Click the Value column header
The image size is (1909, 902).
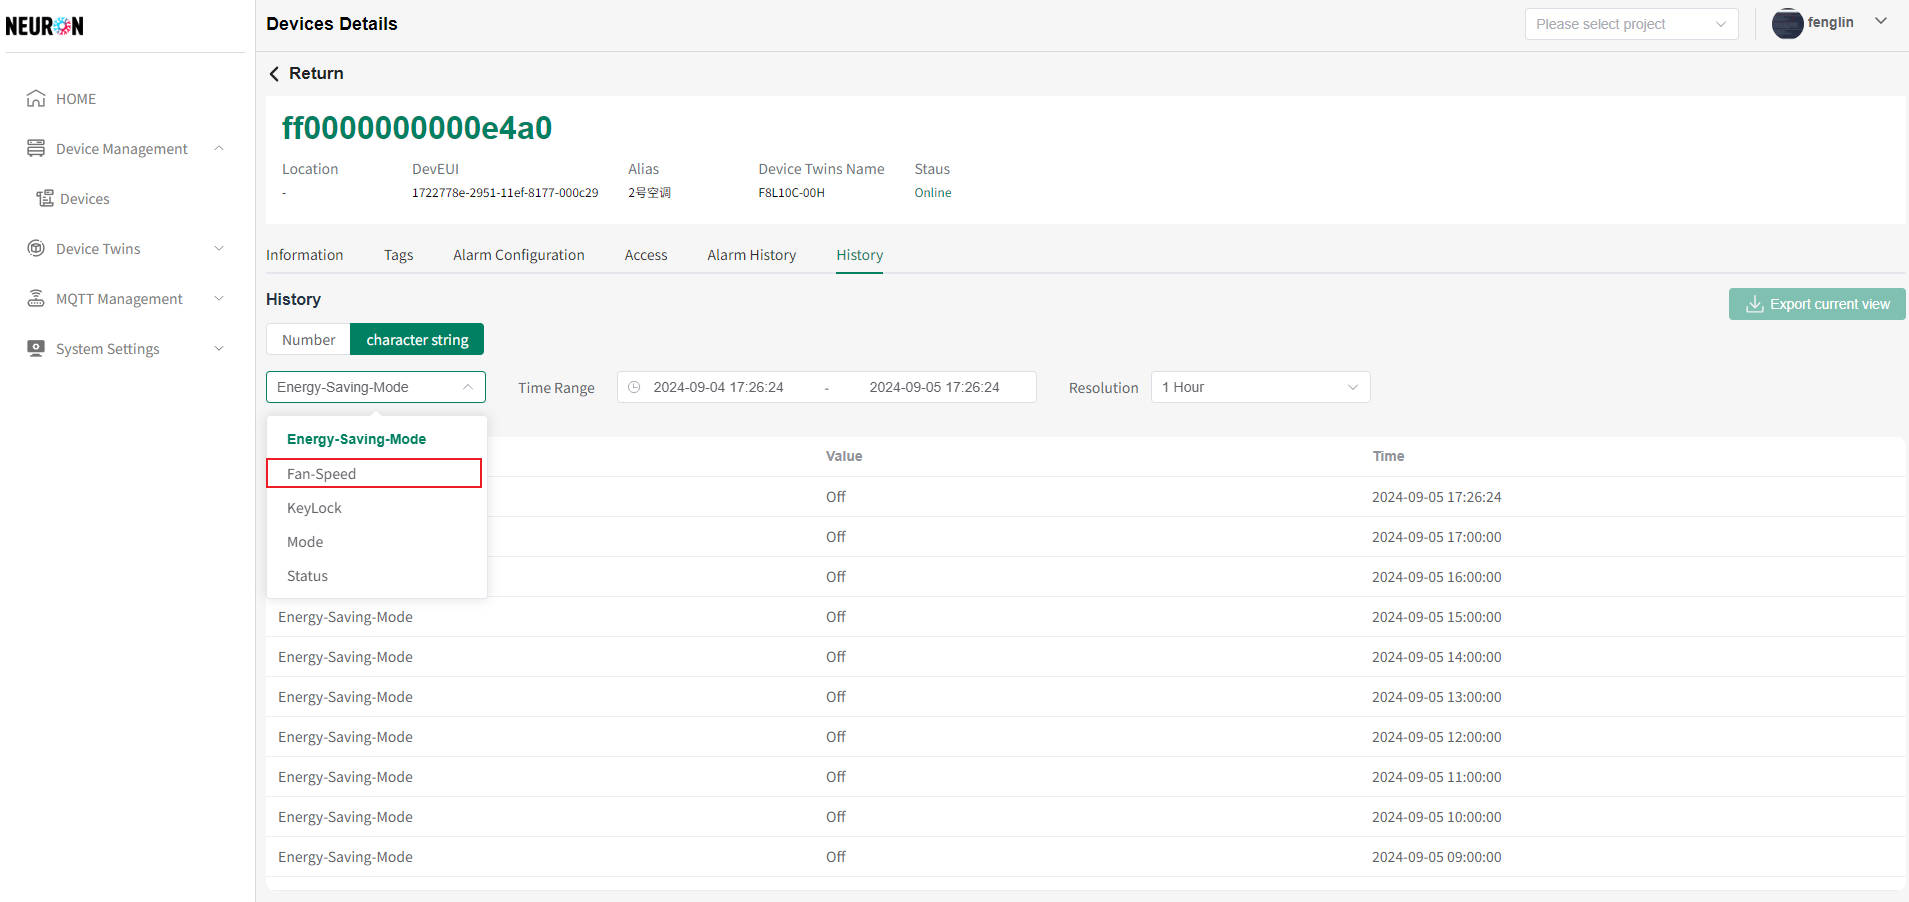[x=844, y=456]
